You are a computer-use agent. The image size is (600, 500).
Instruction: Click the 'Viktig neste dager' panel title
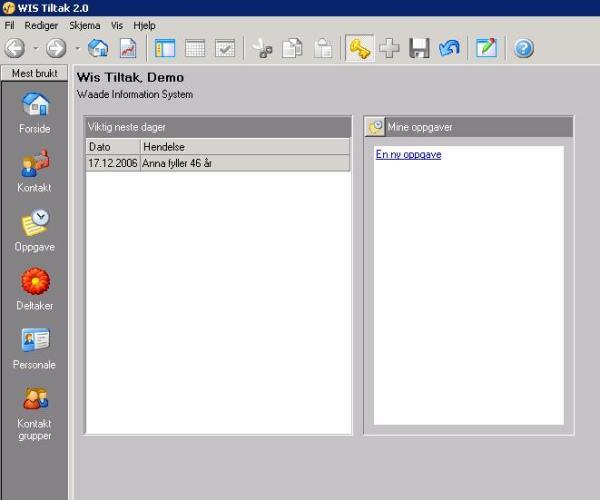point(127,127)
